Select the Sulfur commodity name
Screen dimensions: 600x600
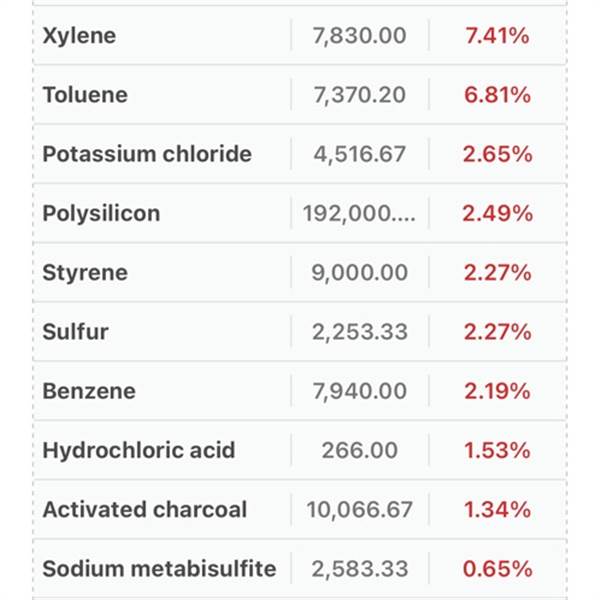point(75,332)
